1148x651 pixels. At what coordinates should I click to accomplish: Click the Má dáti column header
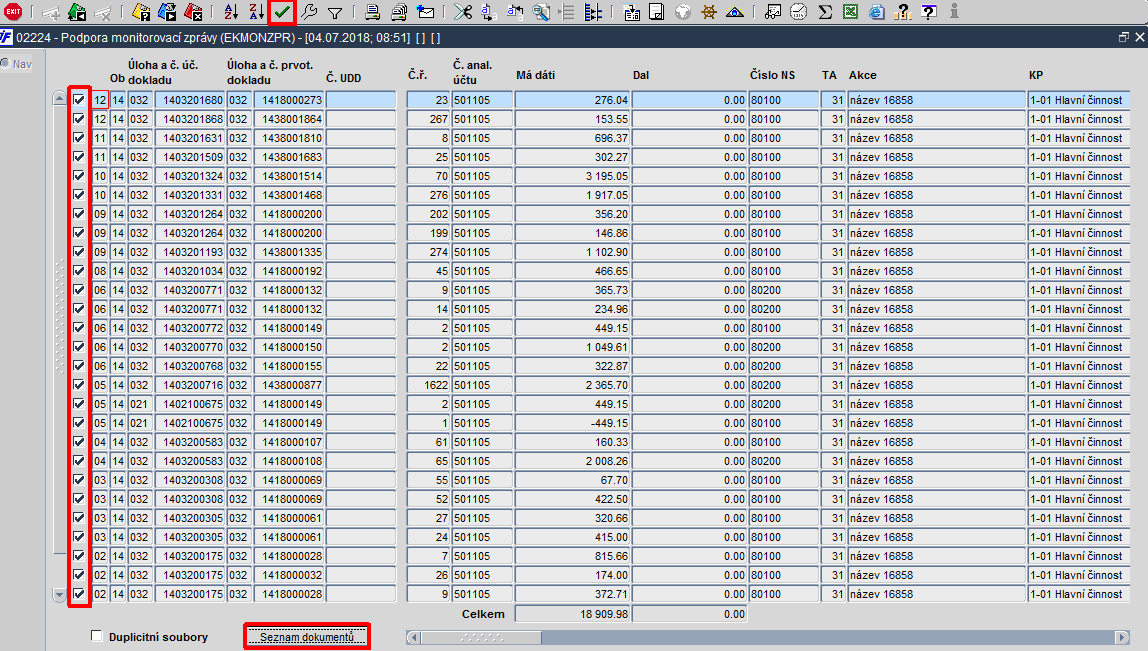535,75
